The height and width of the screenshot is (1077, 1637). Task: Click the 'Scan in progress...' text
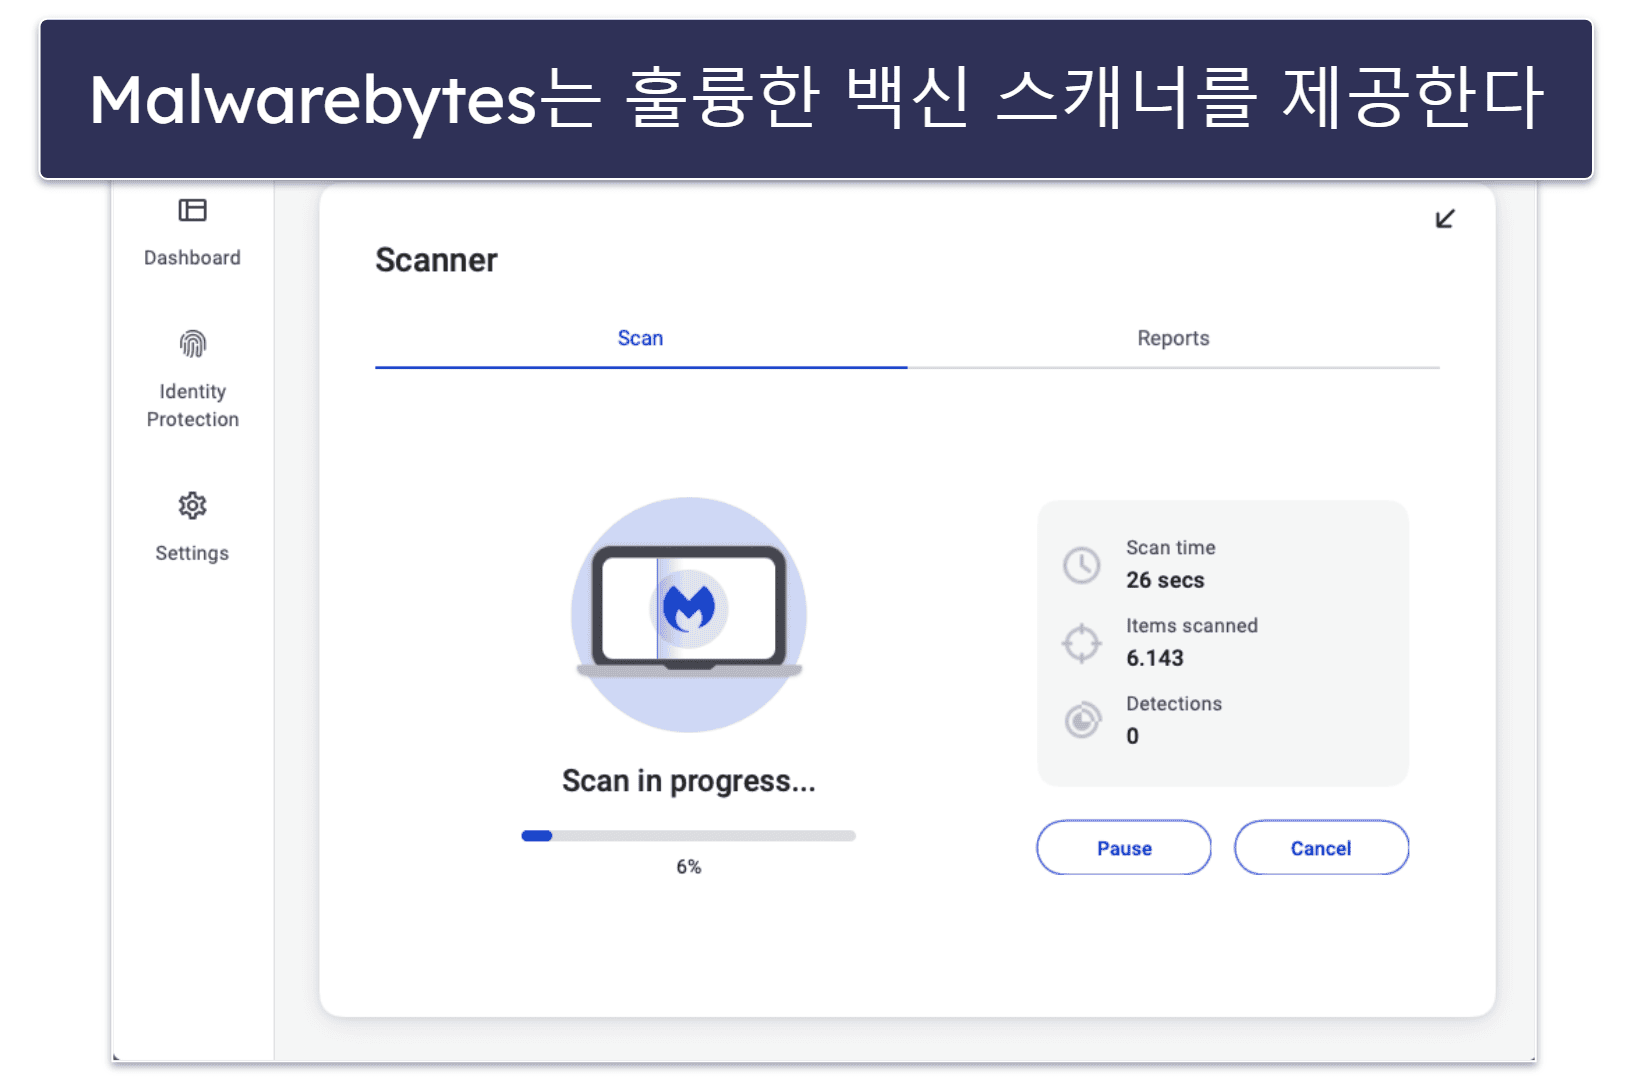click(x=688, y=781)
